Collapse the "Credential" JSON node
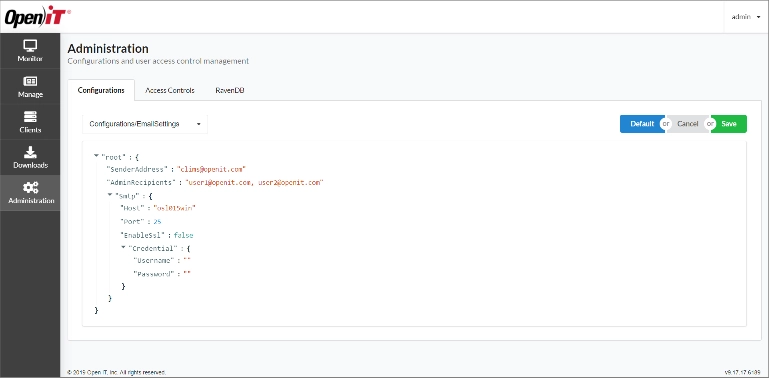The width and height of the screenshot is (769, 378). [x=124, y=247]
